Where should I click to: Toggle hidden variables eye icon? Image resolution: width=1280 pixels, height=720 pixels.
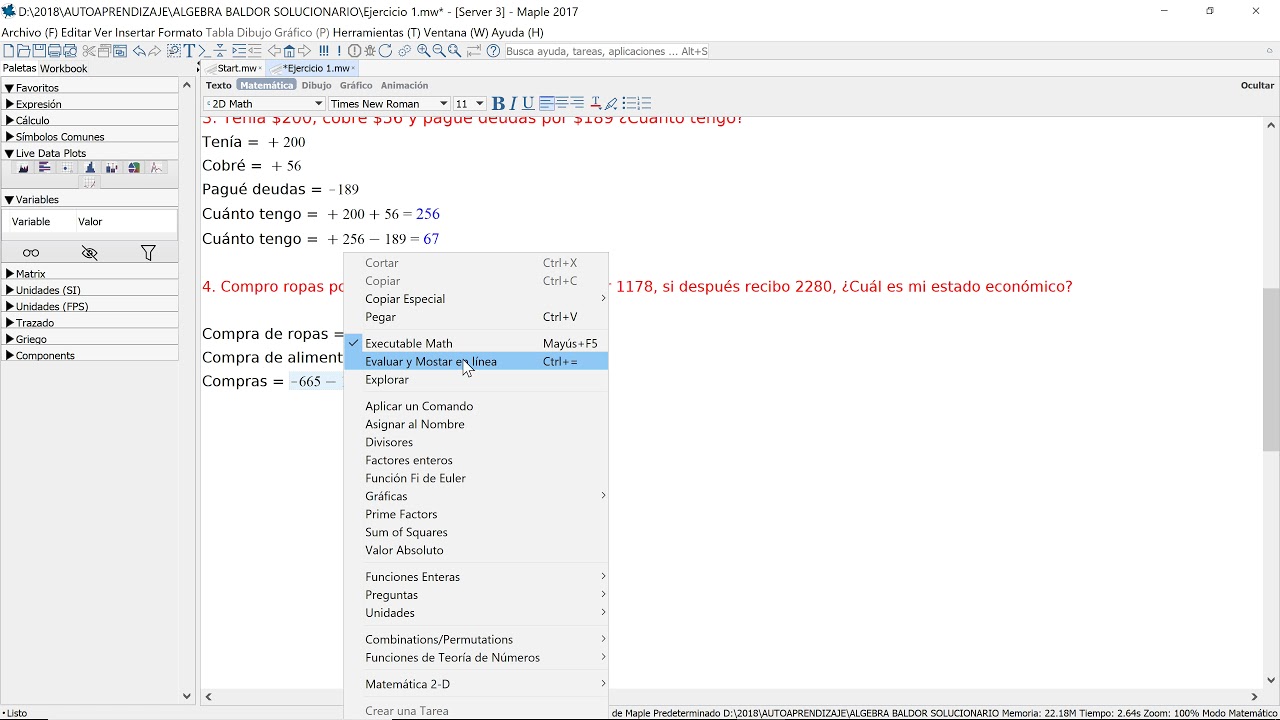point(89,253)
